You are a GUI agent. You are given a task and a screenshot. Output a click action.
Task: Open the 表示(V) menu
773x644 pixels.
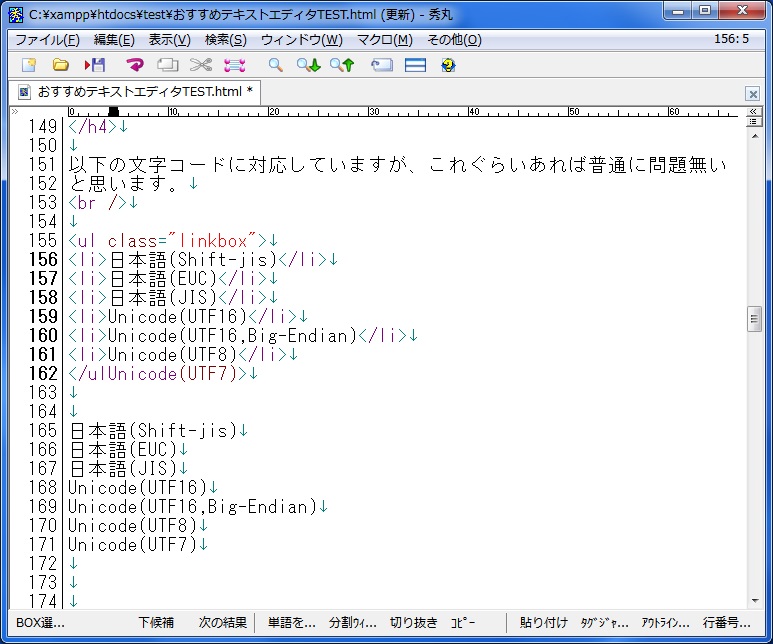[170, 39]
